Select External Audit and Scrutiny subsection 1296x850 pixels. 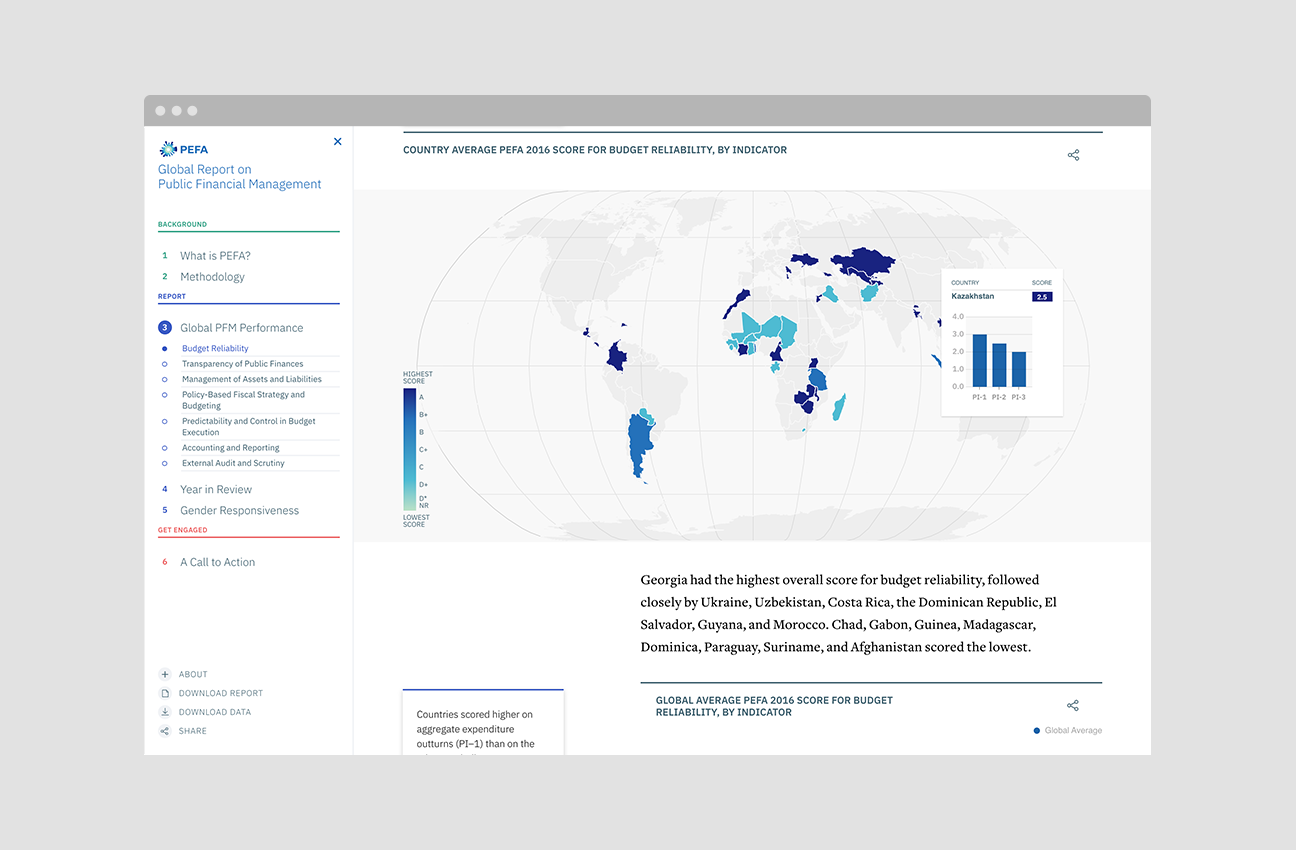click(x=233, y=464)
